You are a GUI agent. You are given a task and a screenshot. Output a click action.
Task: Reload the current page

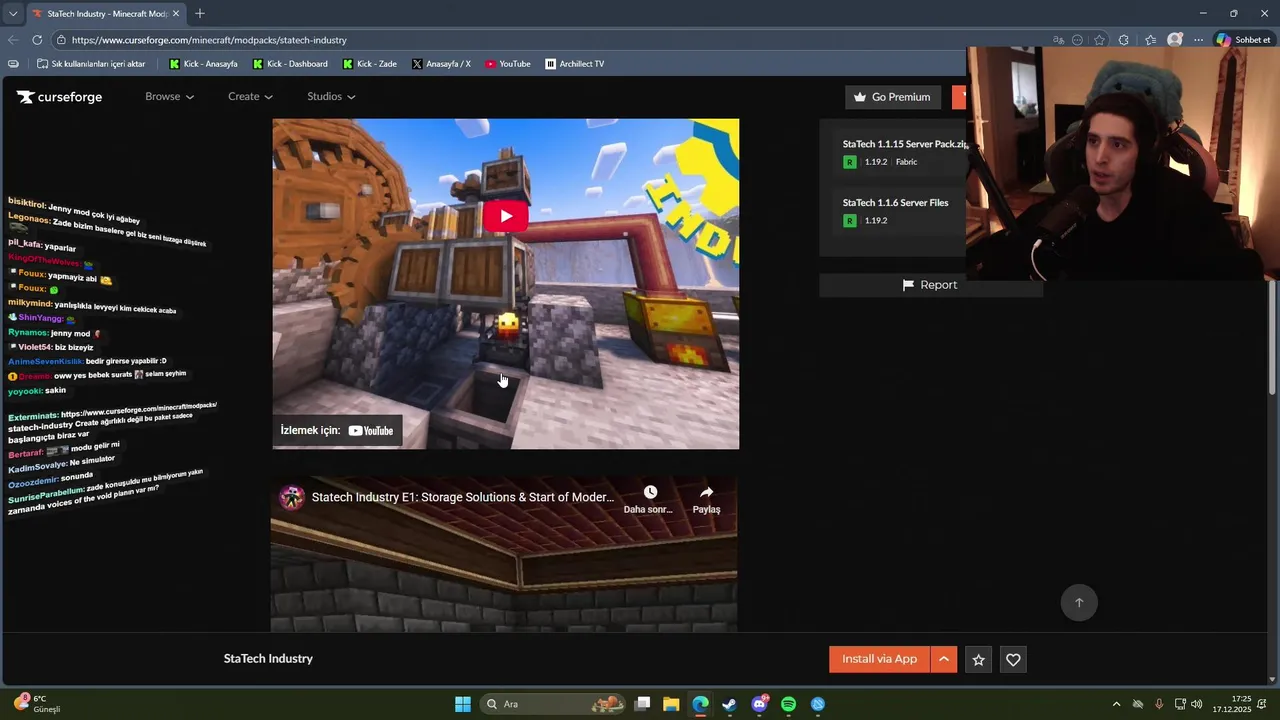click(37, 40)
